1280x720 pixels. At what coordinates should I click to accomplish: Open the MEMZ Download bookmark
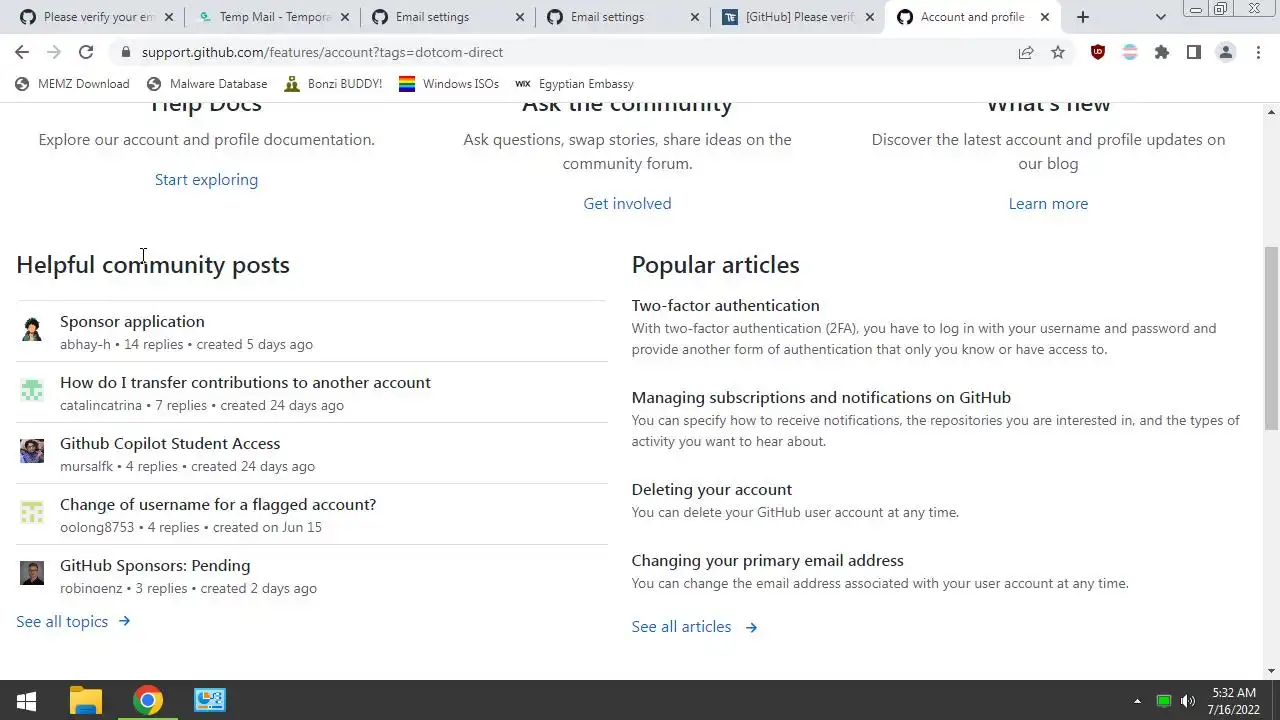(73, 84)
